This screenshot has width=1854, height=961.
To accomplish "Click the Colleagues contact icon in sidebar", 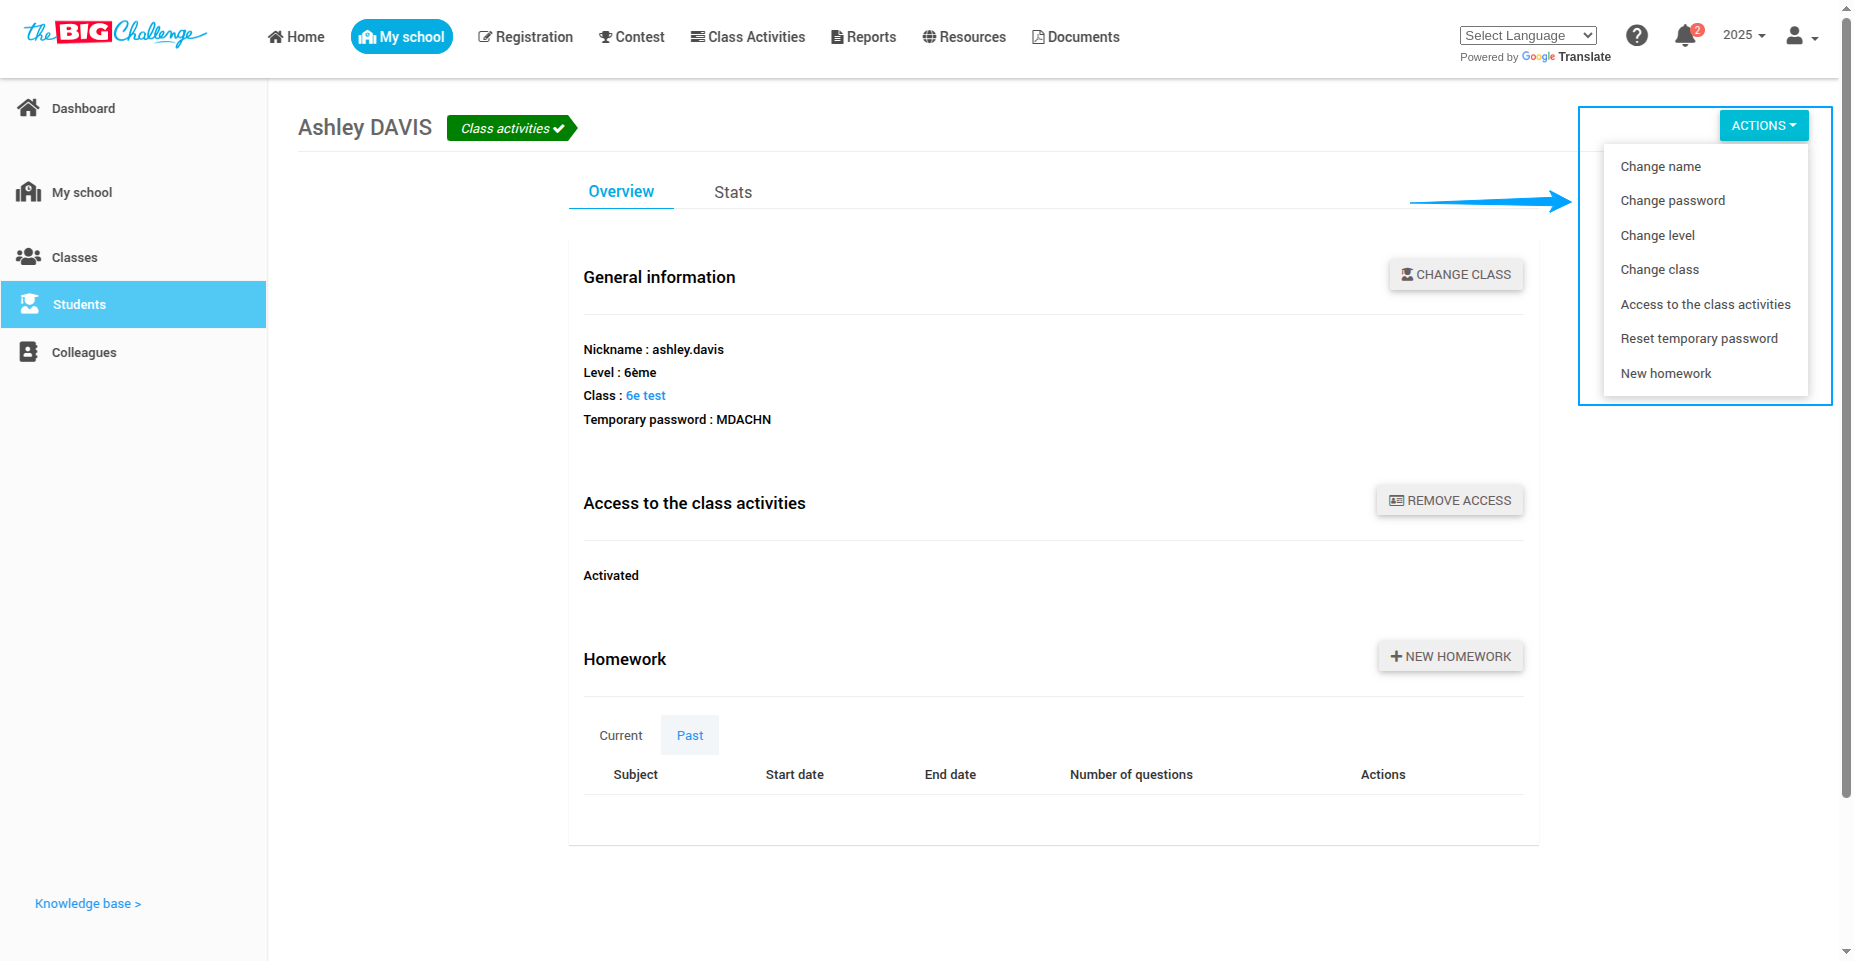I will [x=29, y=352].
